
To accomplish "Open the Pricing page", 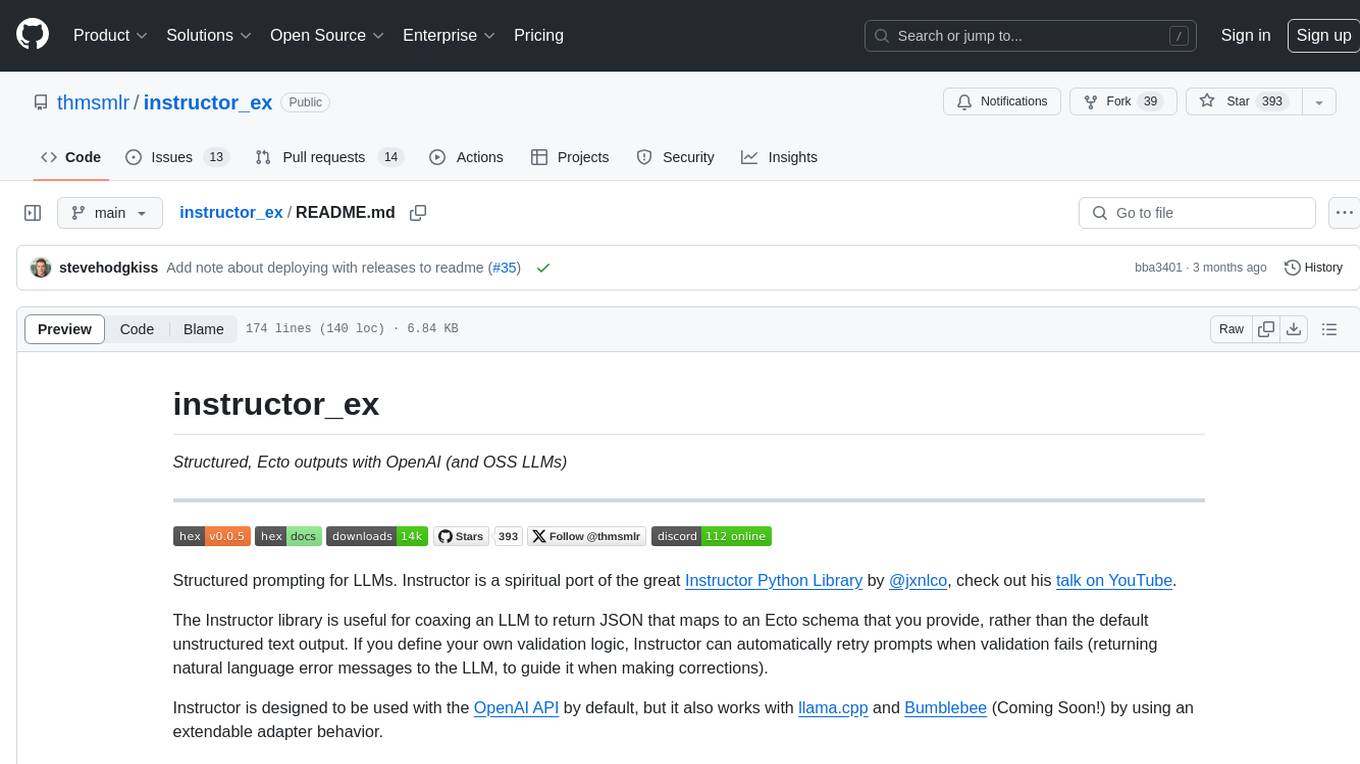I will 539,35.
